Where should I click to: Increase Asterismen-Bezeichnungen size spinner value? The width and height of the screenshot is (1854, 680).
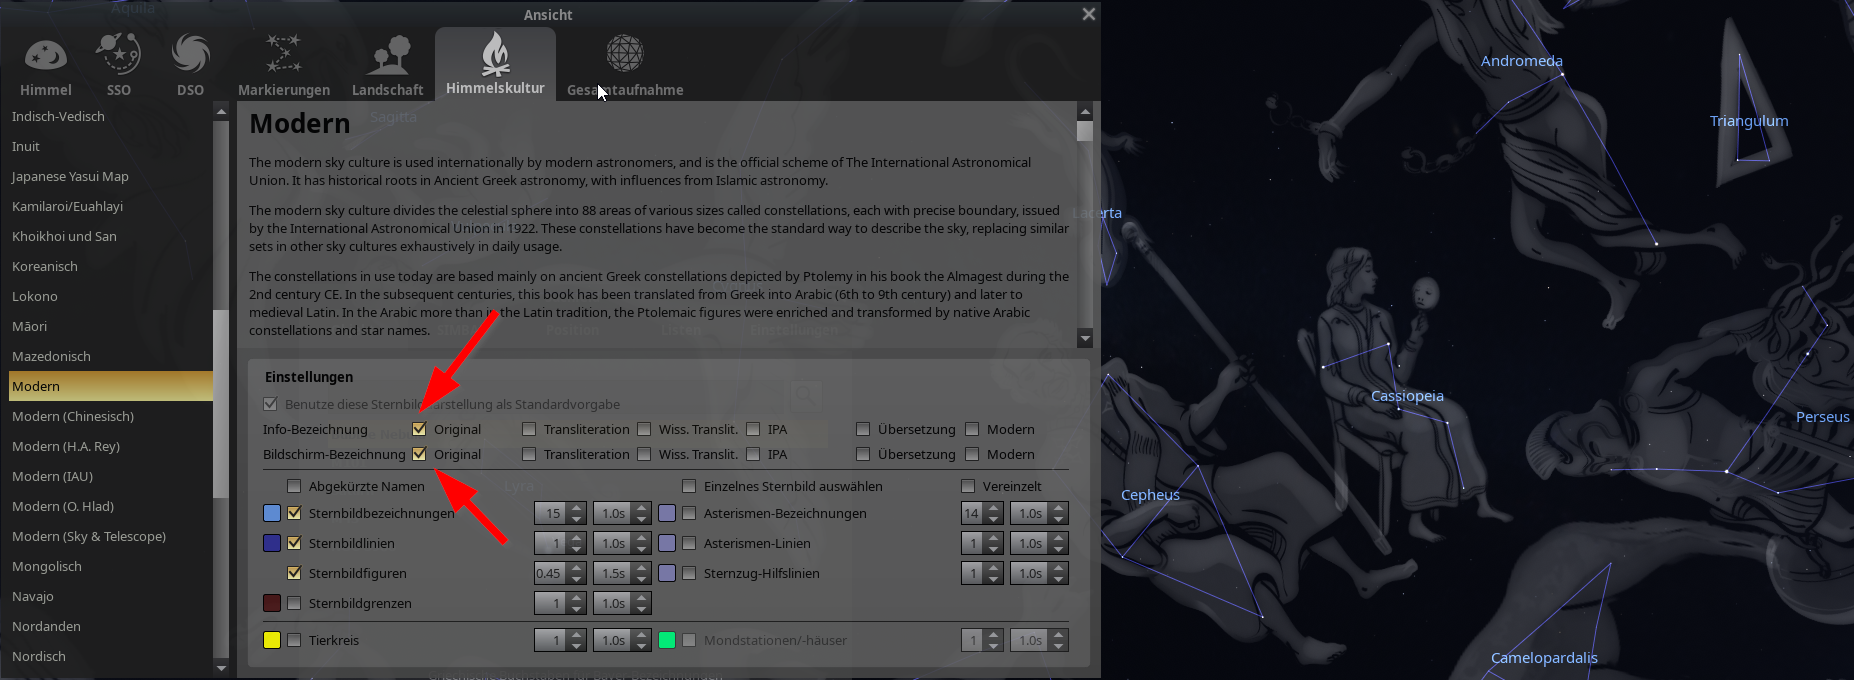[x=993, y=508]
